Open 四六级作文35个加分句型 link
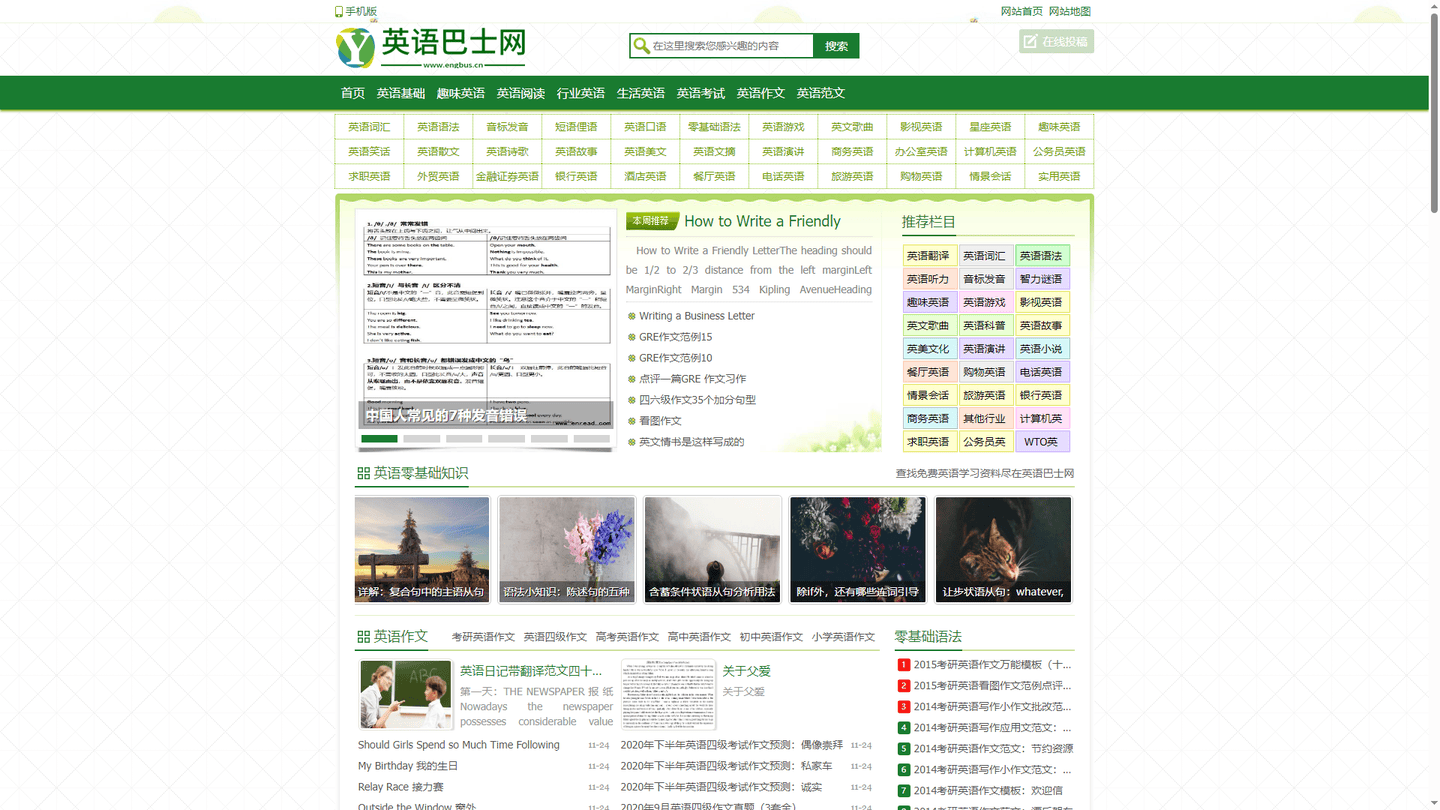The height and width of the screenshot is (810, 1440). click(697, 400)
